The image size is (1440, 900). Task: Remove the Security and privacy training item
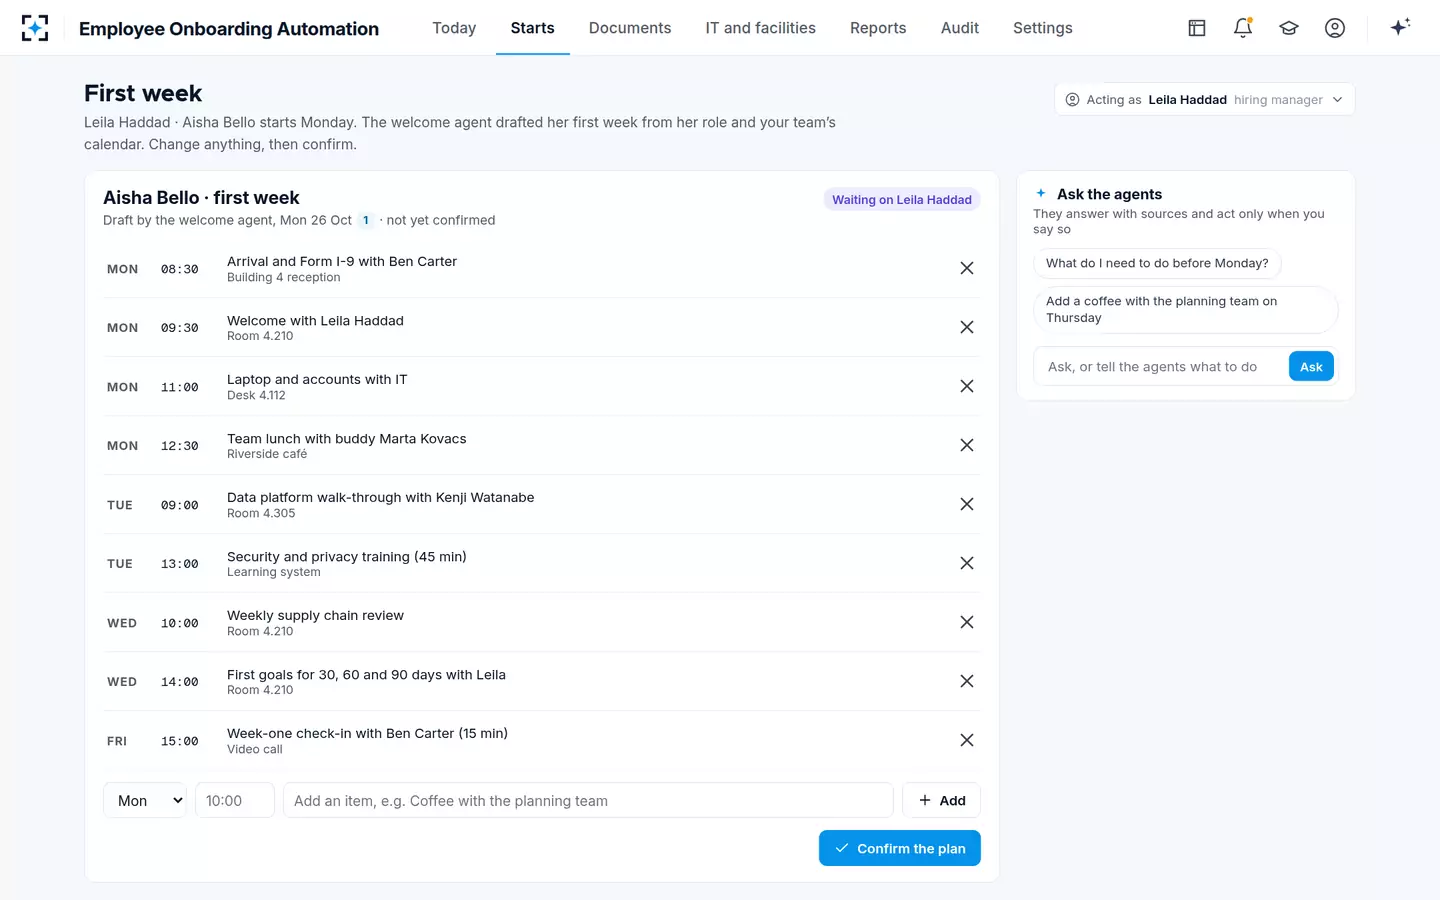(967, 563)
